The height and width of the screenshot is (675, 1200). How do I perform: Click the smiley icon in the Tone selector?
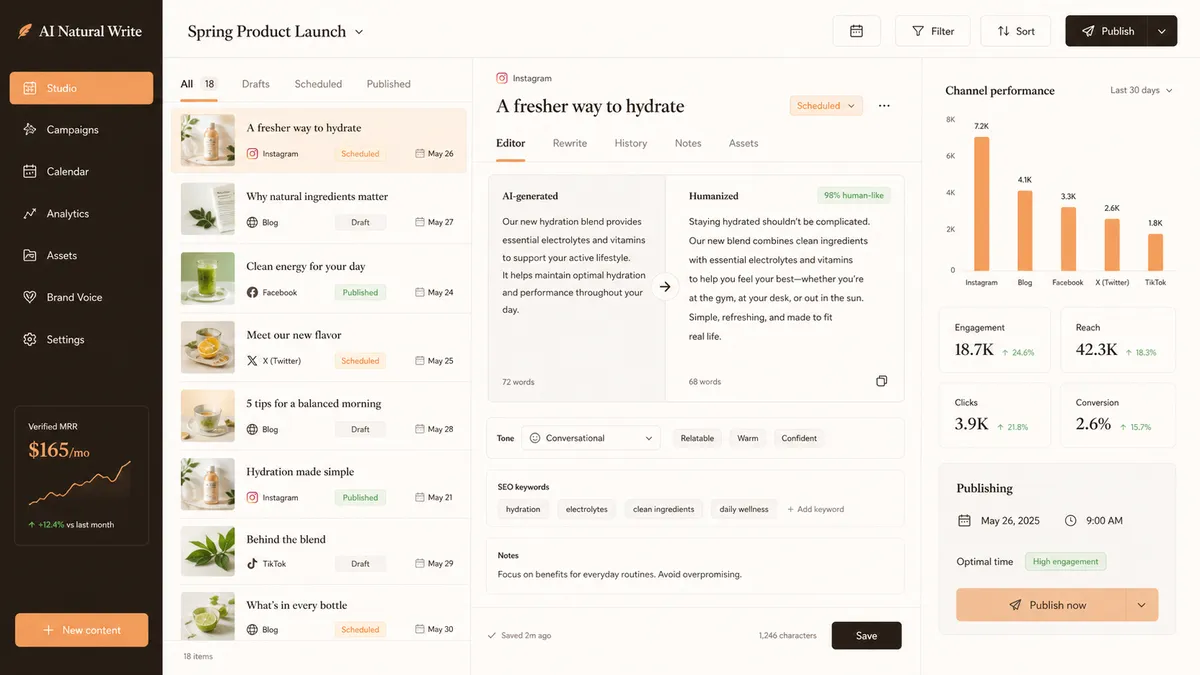(x=535, y=438)
